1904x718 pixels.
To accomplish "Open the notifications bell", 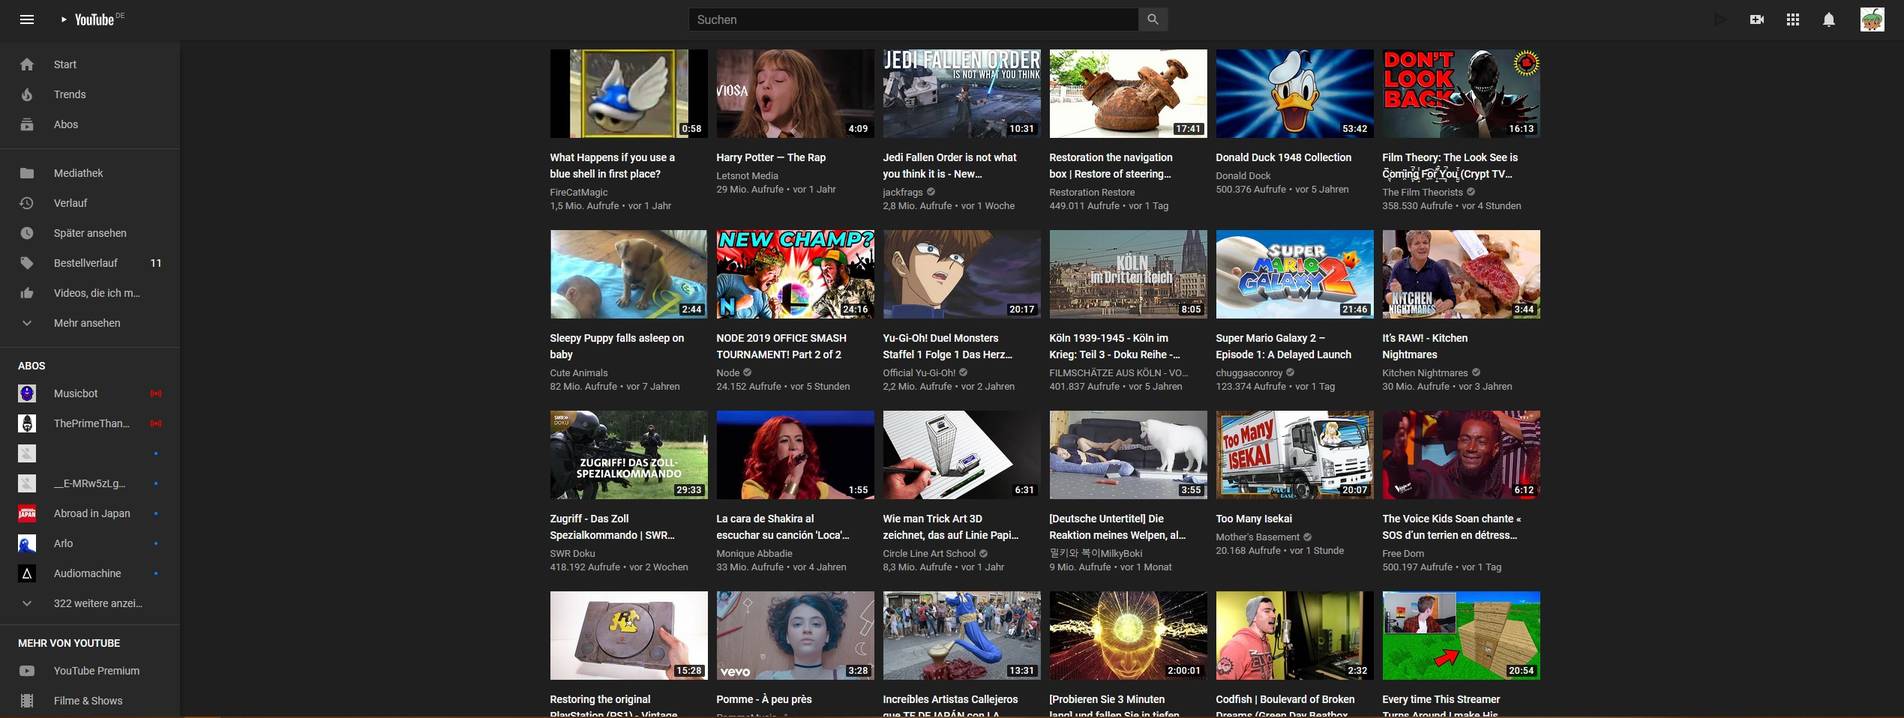I will click(x=1829, y=20).
